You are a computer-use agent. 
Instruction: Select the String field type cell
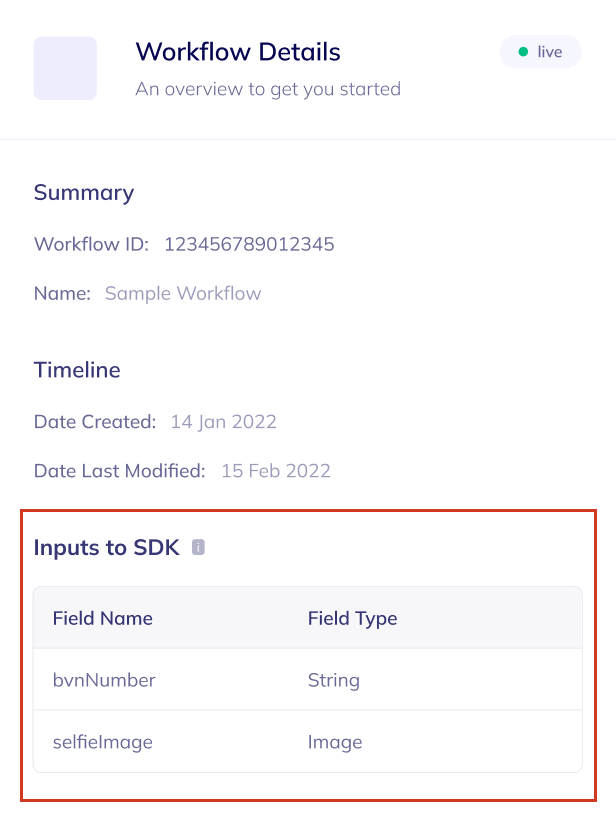click(x=334, y=680)
